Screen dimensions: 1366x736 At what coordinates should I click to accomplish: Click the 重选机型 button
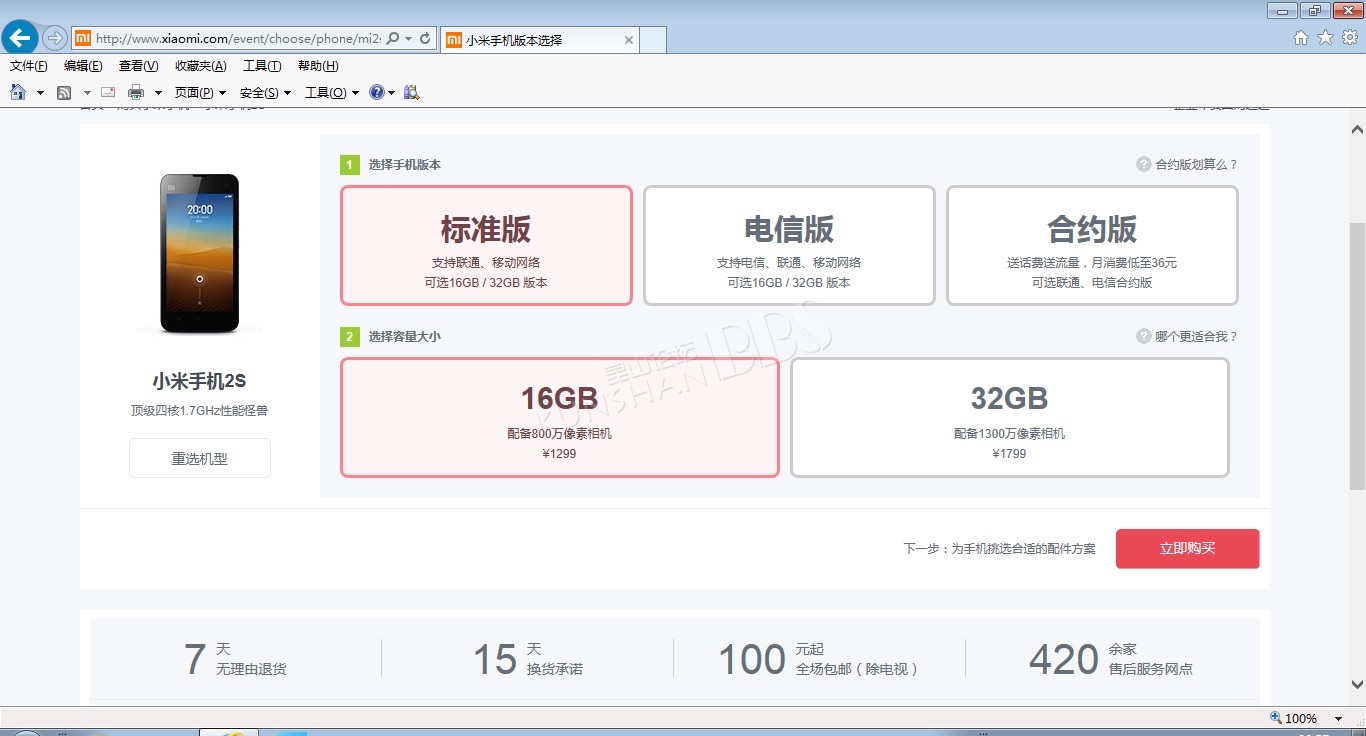coord(200,458)
